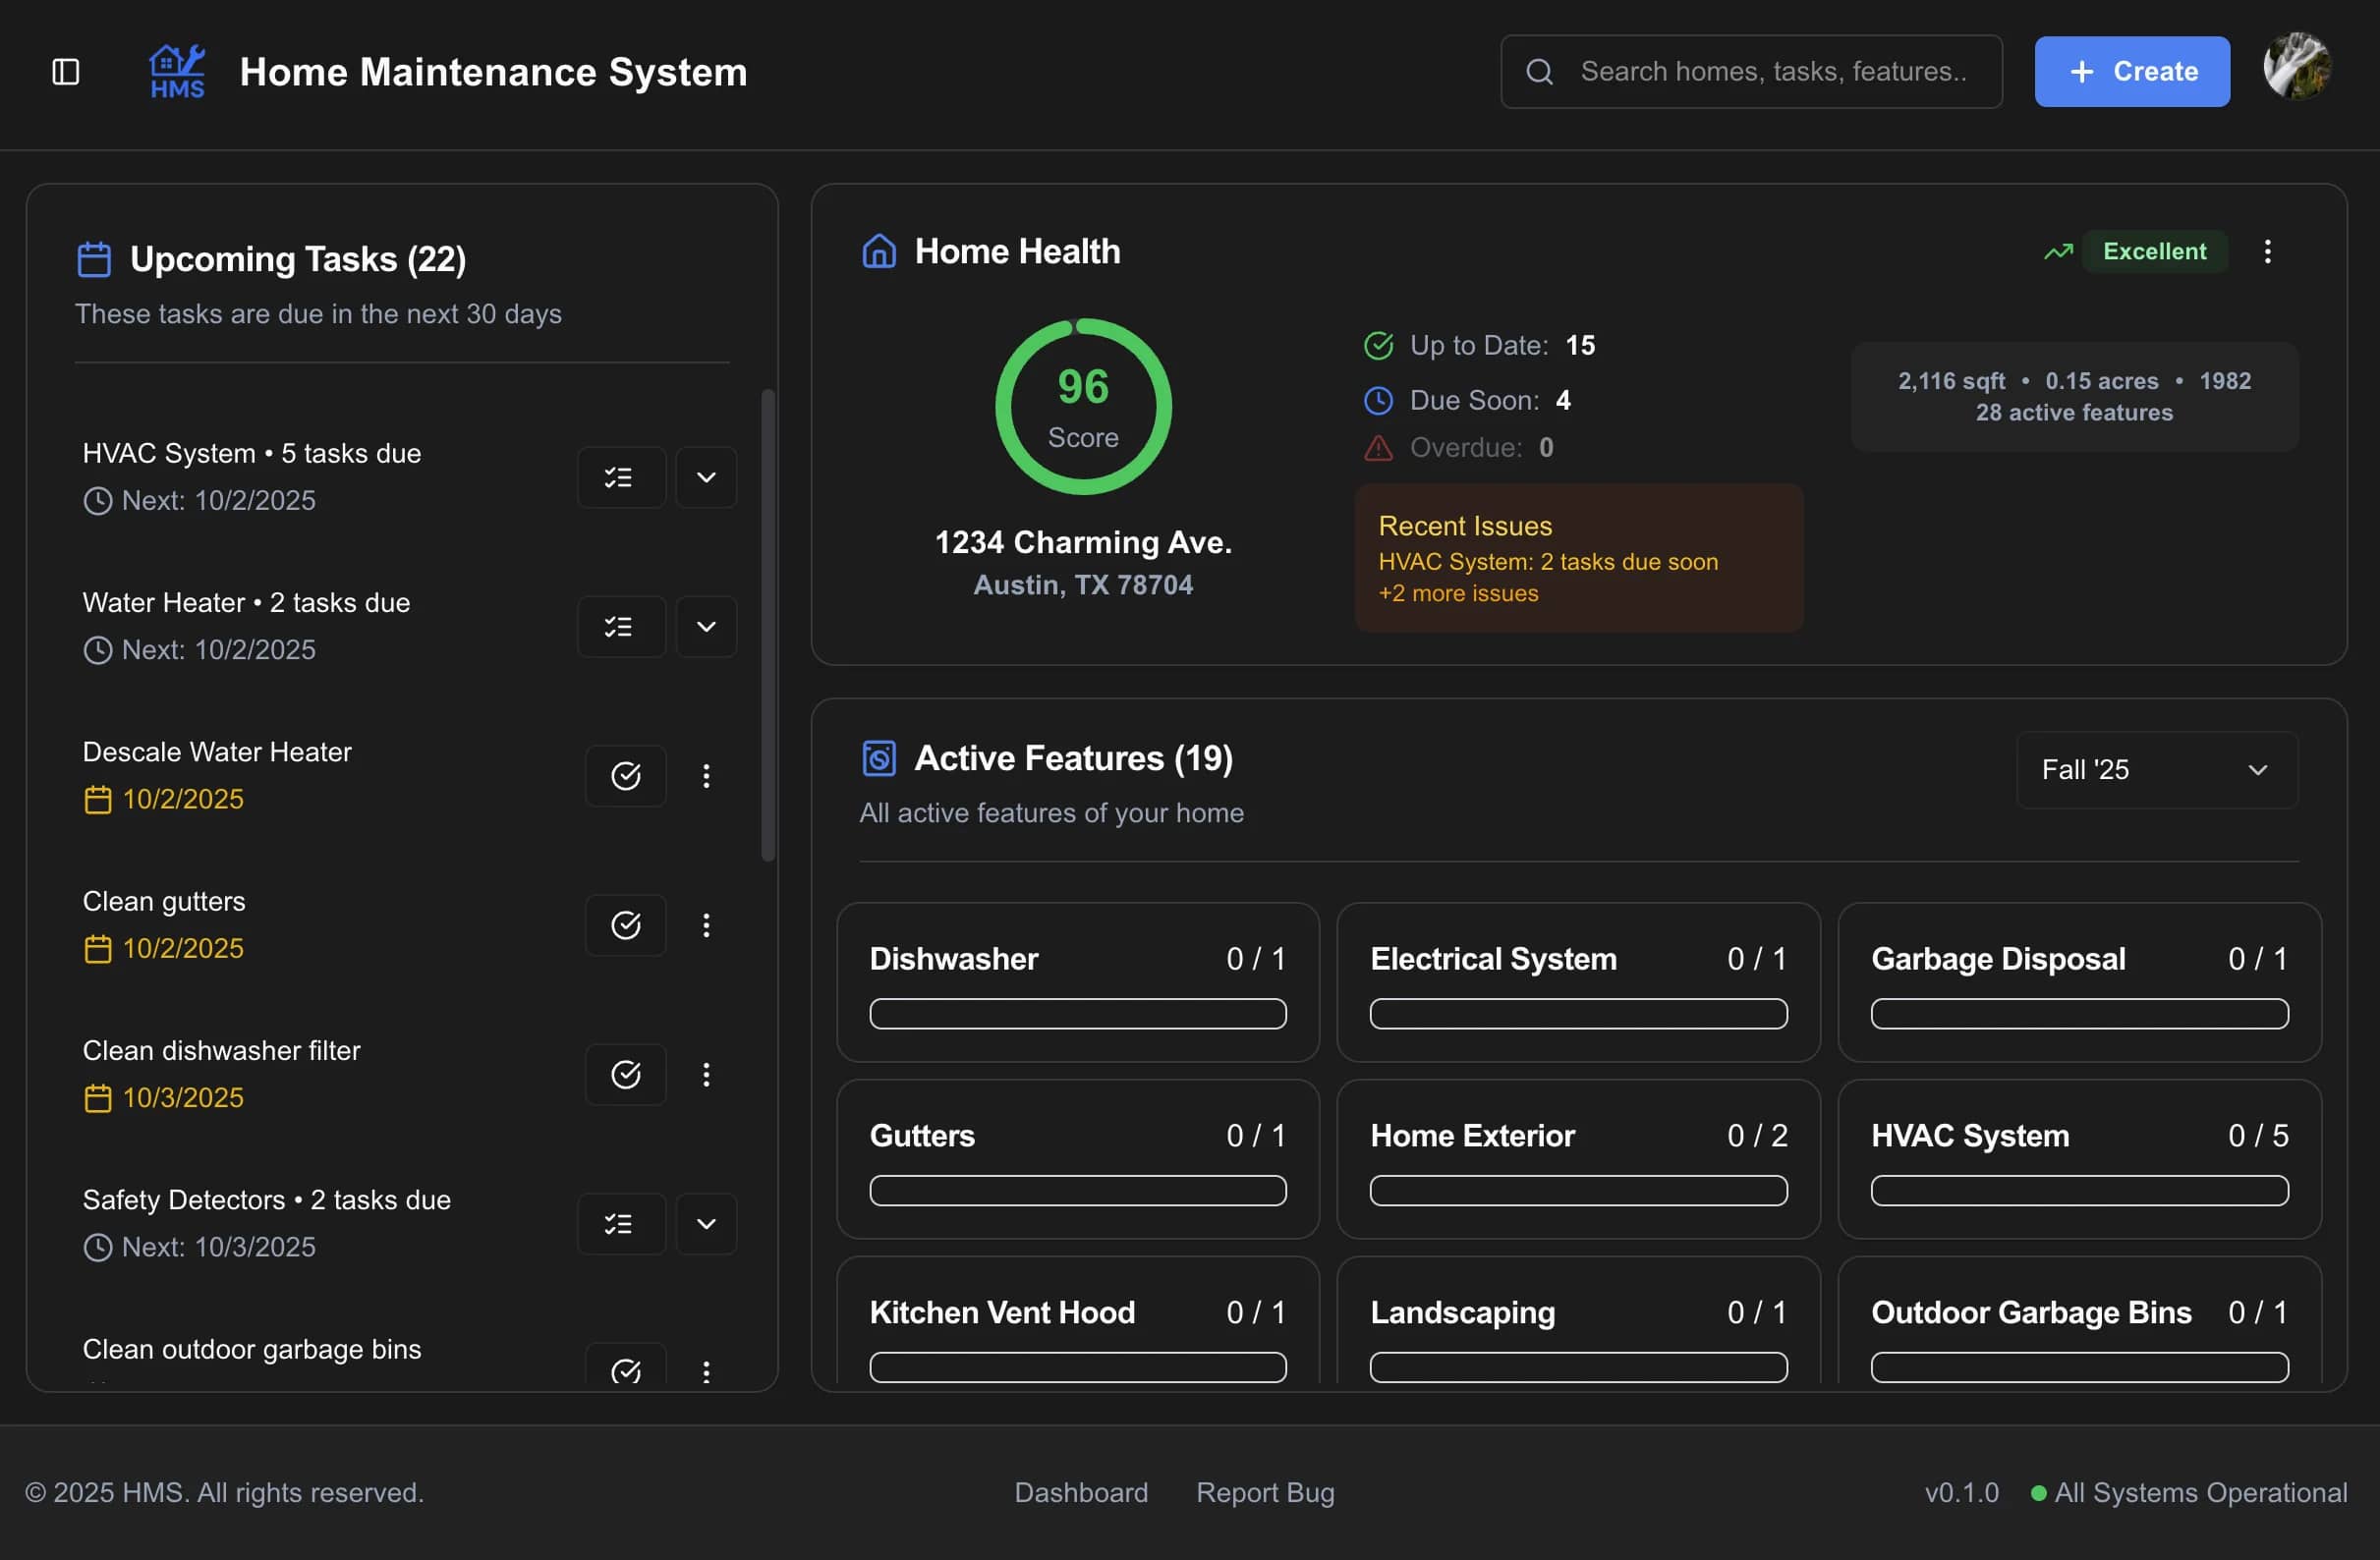The width and height of the screenshot is (2380, 1560).
Task: Open Dashboard footer link
Action: tap(1081, 1493)
